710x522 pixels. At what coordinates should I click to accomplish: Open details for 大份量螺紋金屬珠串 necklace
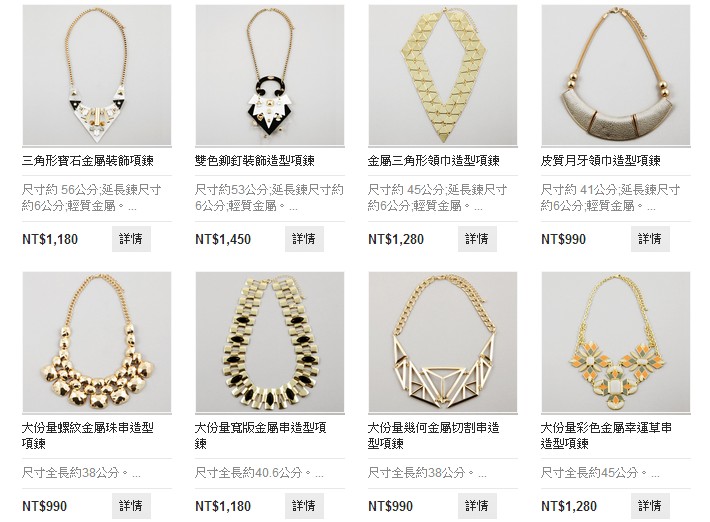(x=131, y=506)
